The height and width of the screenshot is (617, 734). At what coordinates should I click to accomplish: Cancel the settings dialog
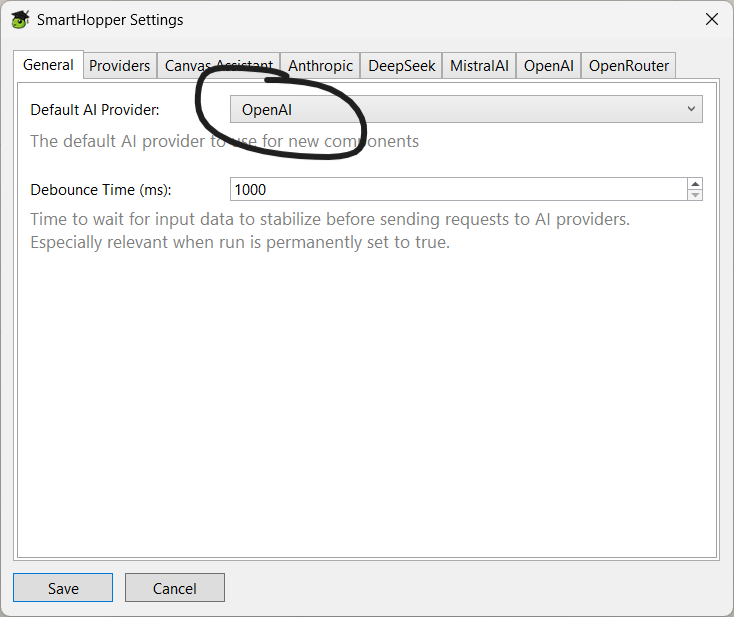[175, 588]
